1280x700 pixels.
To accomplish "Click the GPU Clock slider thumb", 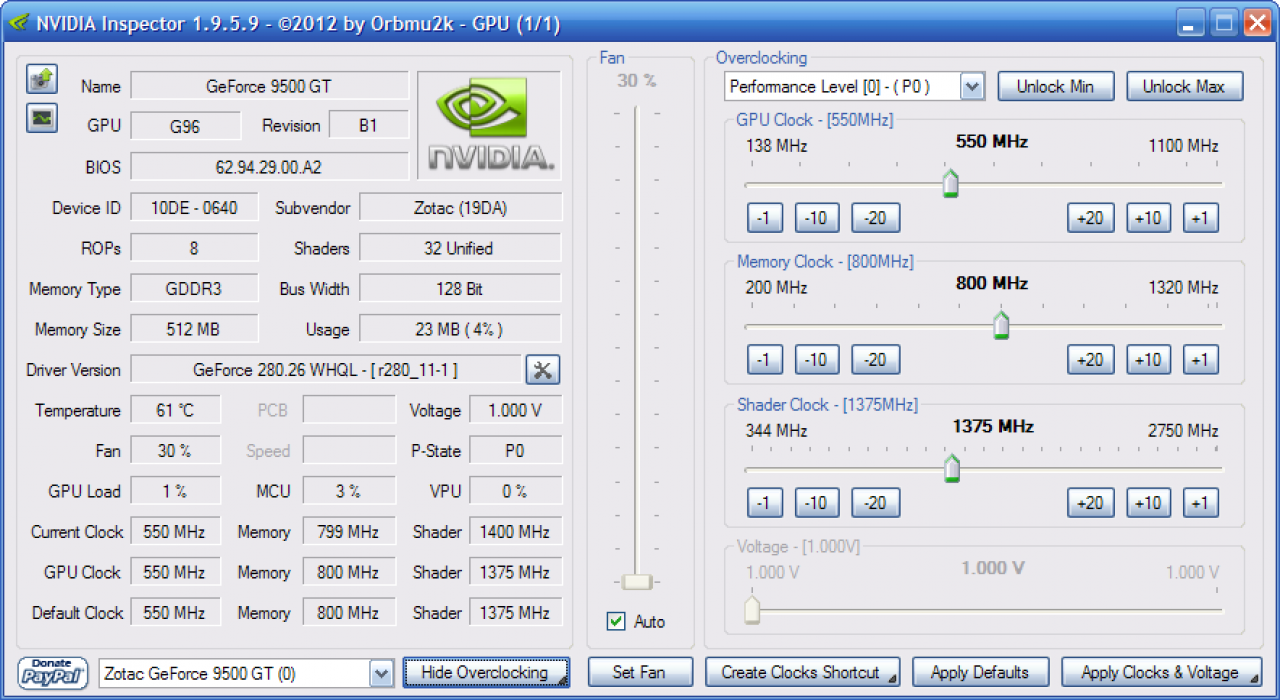I will click(951, 183).
